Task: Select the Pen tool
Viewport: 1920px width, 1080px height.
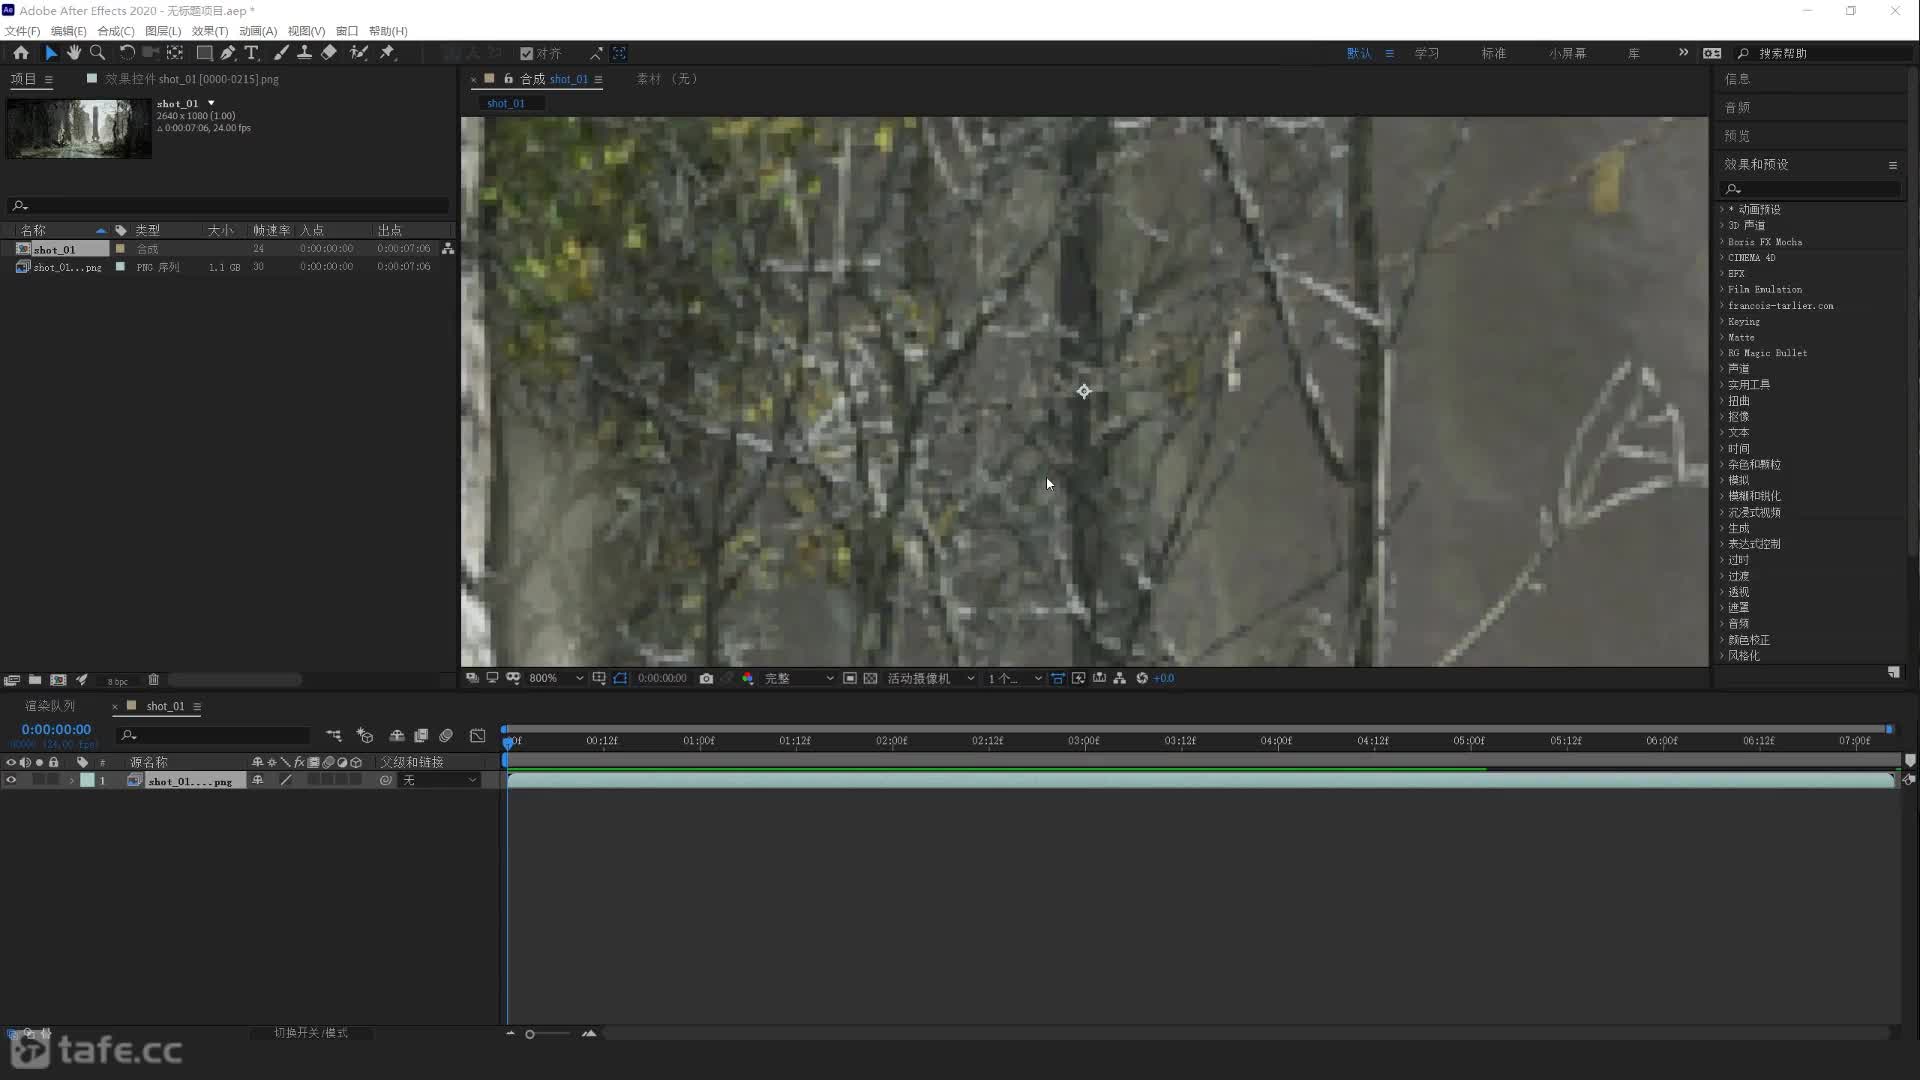Action: click(x=228, y=53)
